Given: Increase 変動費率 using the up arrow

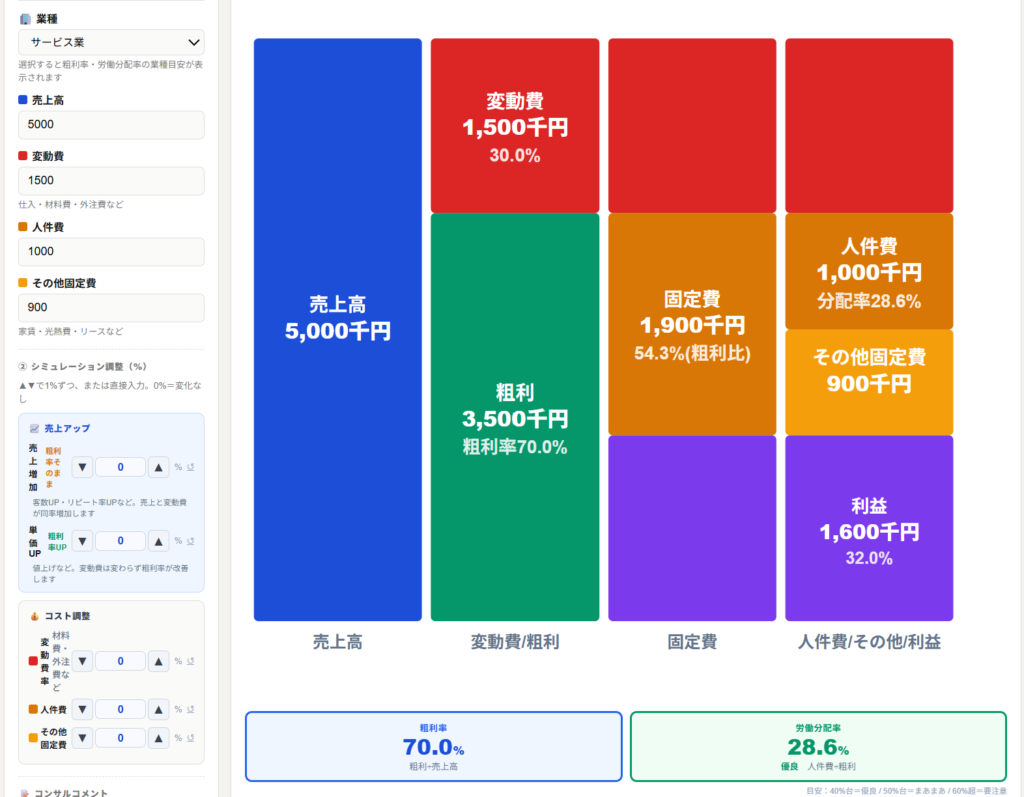Looking at the screenshot, I should pyautogui.click(x=159, y=661).
